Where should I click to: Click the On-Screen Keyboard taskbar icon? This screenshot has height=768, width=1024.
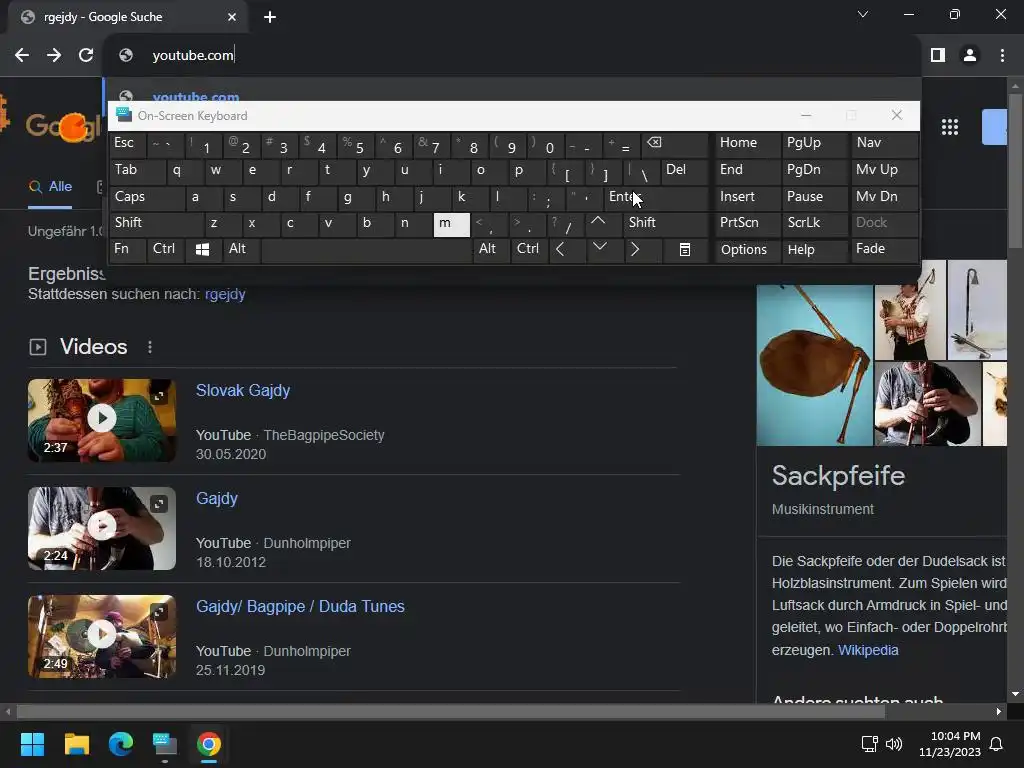(165, 744)
